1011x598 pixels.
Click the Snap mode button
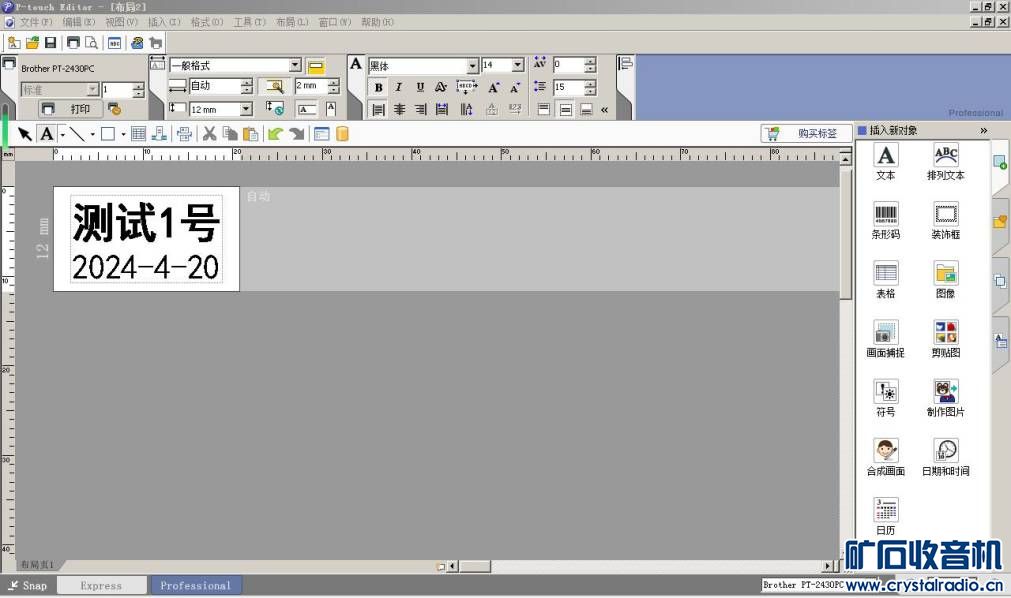point(28,586)
